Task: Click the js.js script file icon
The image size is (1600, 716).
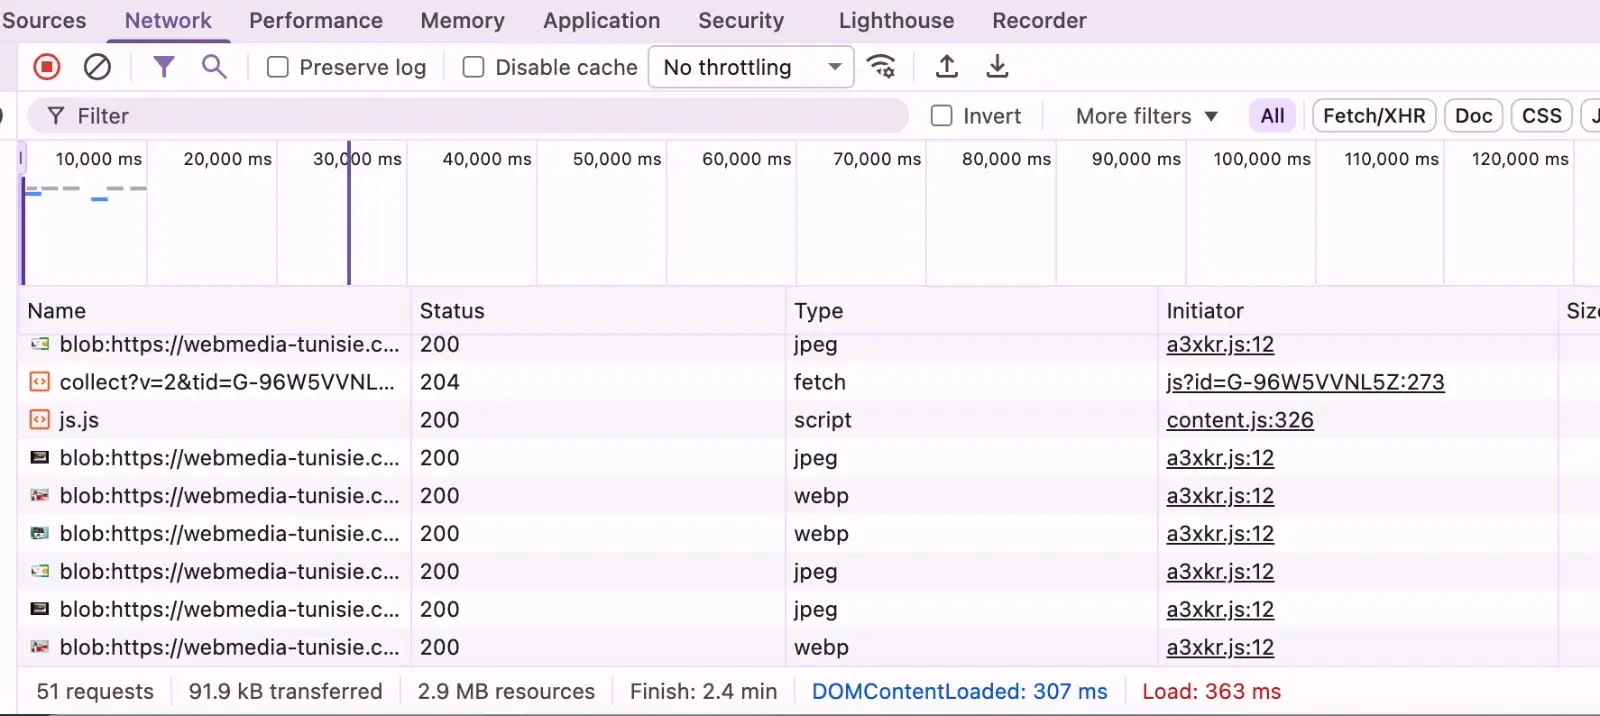Action: 40,420
